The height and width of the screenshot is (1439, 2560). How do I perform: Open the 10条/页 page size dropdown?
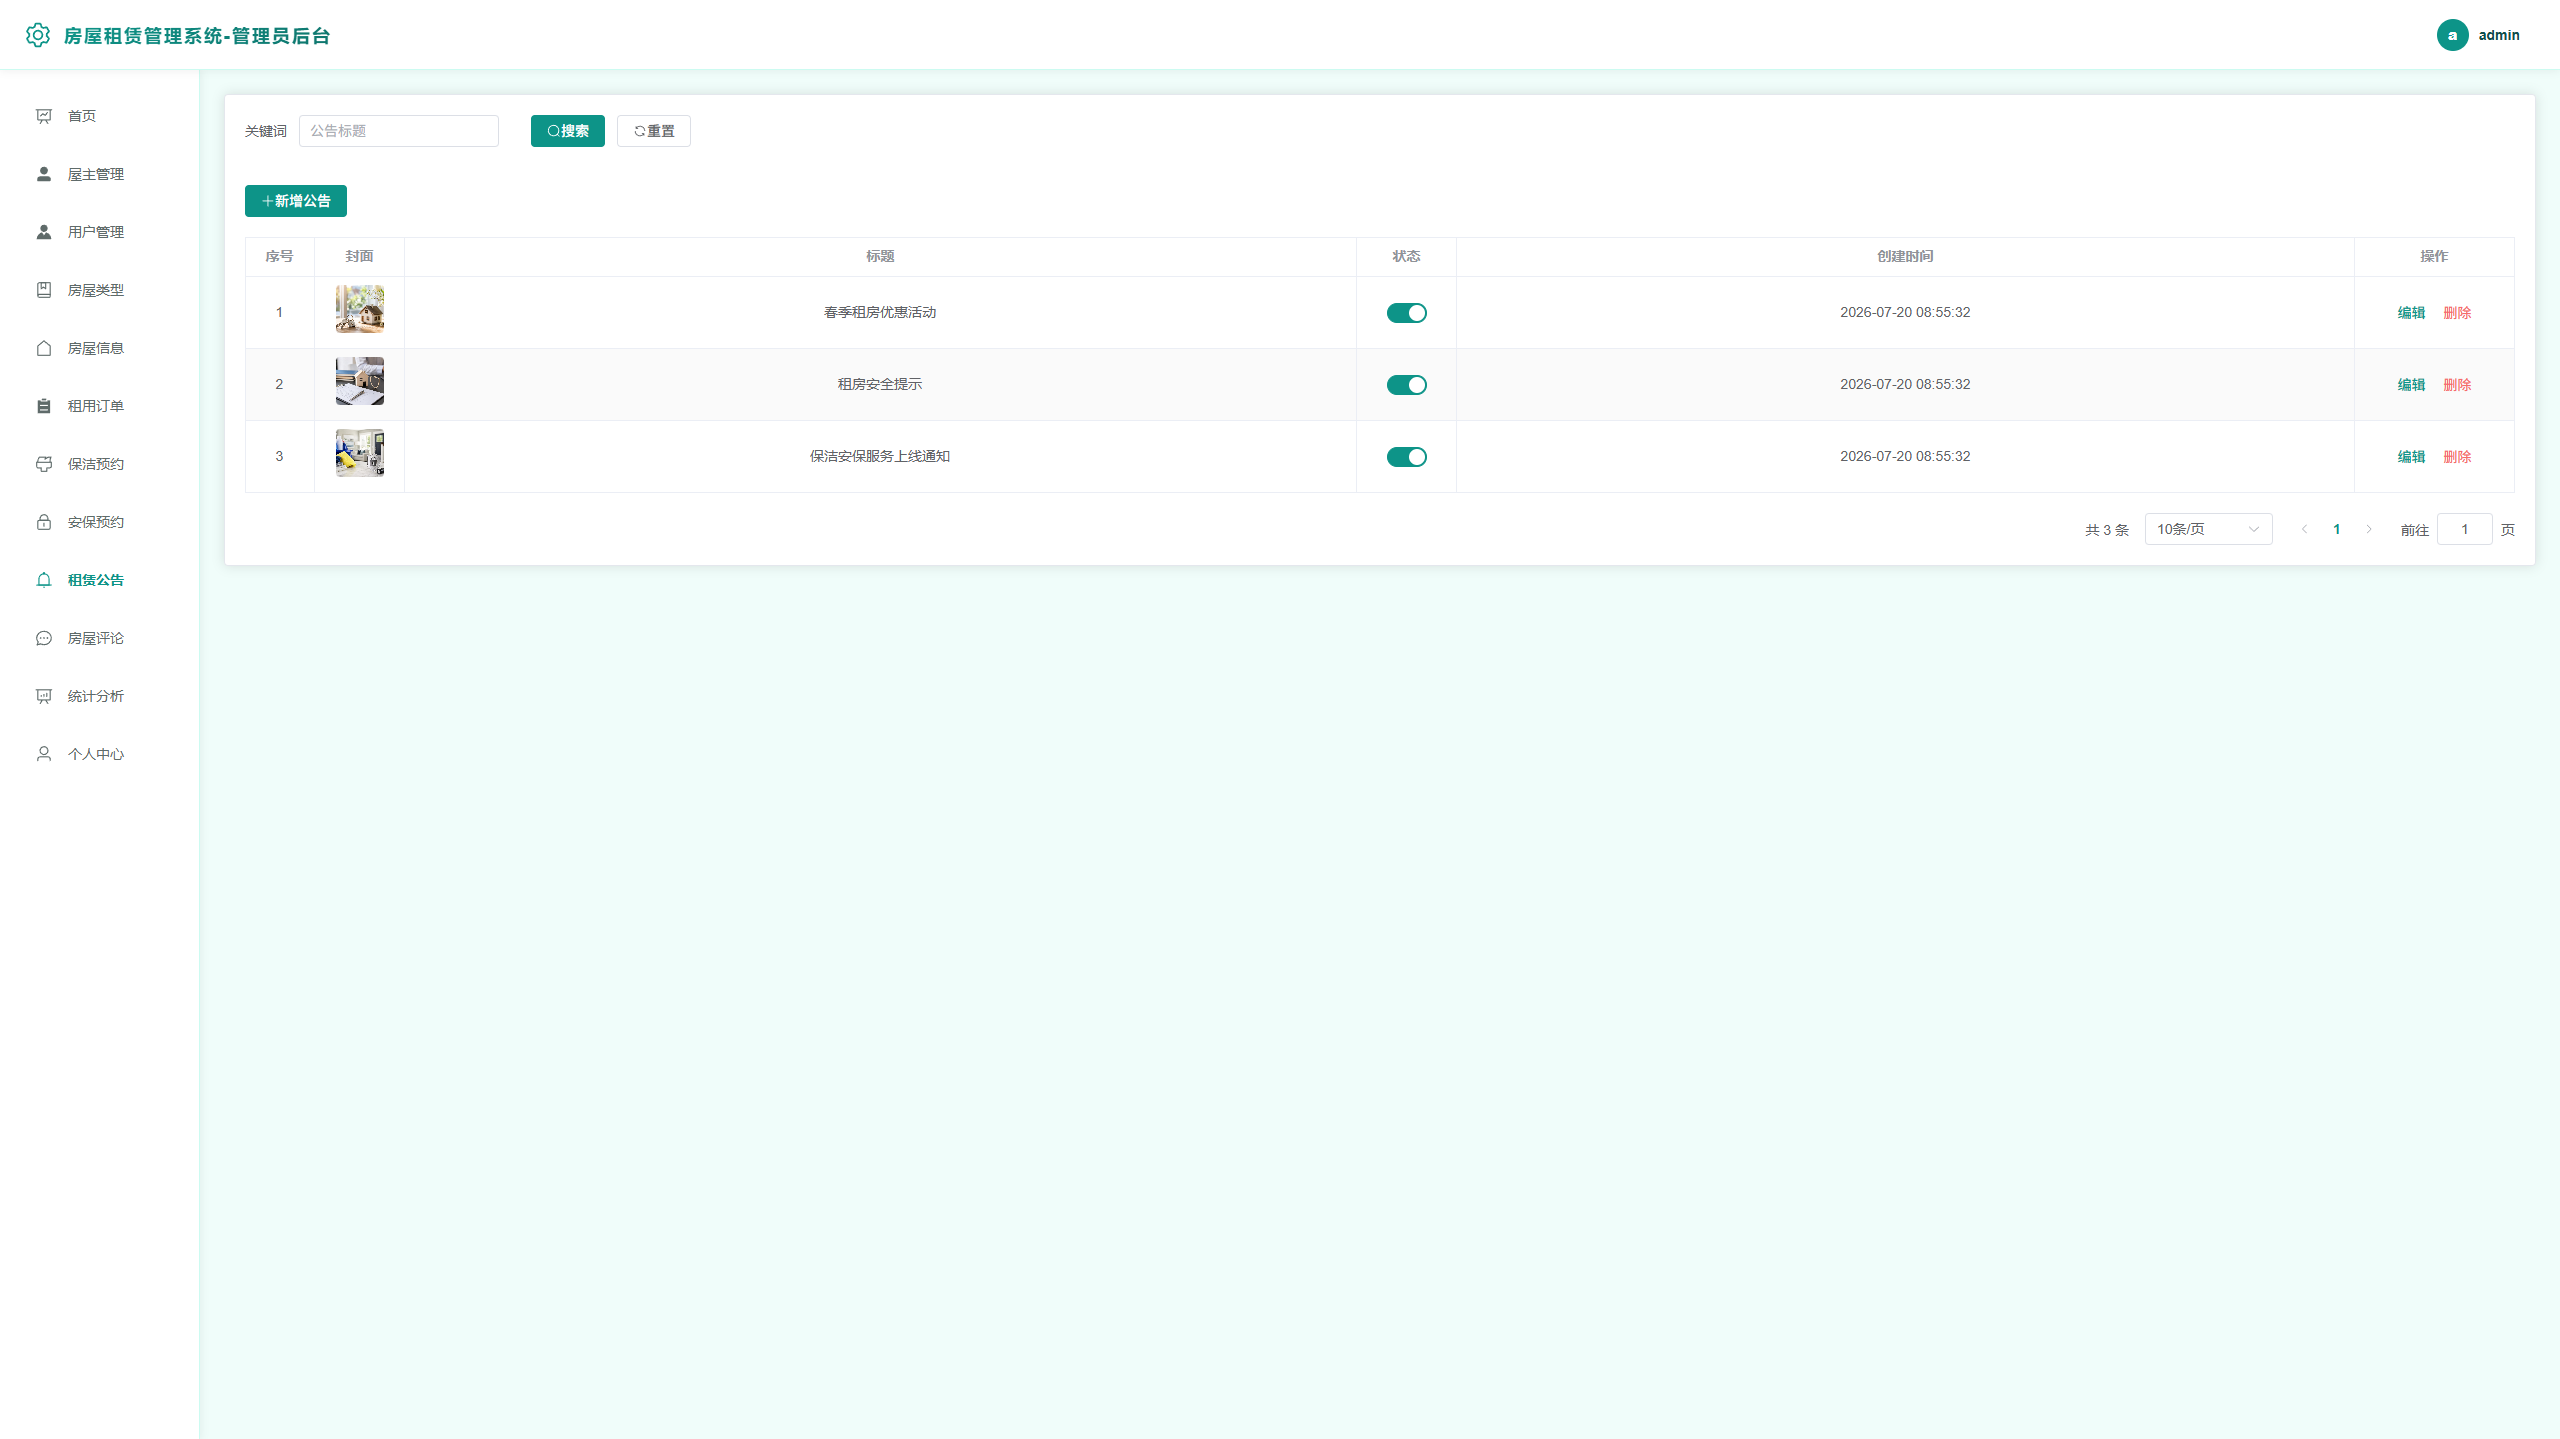tap(2208, 529)
